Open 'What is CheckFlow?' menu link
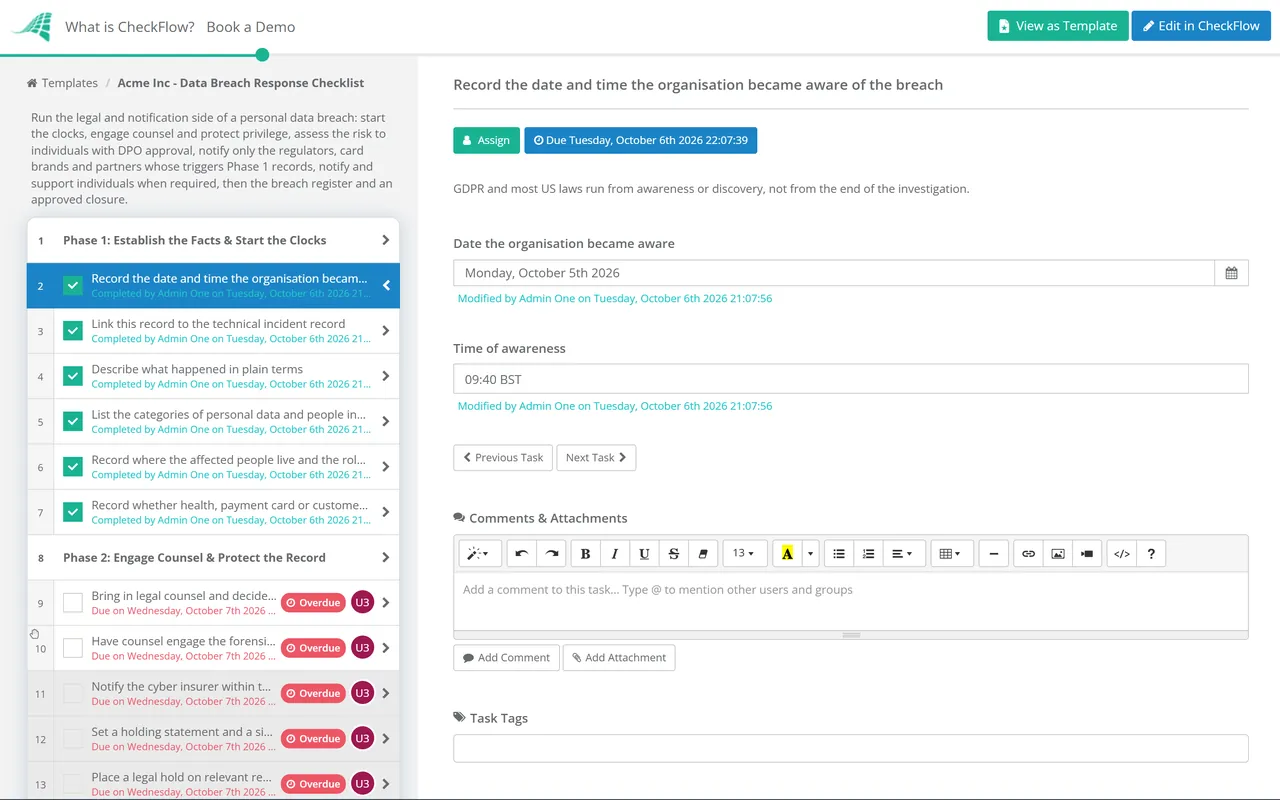Viewport: 1280px width, 800px height. (x=130, y=27)
